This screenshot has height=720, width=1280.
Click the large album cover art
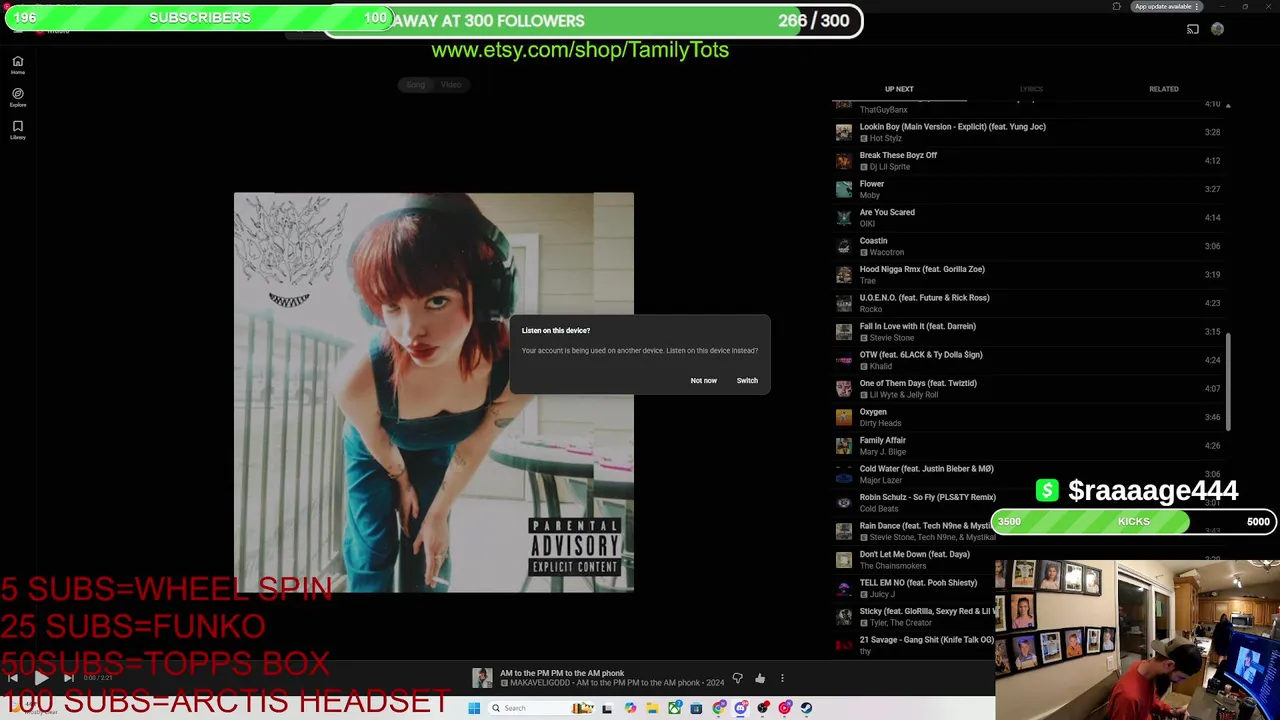pos(433,392)
